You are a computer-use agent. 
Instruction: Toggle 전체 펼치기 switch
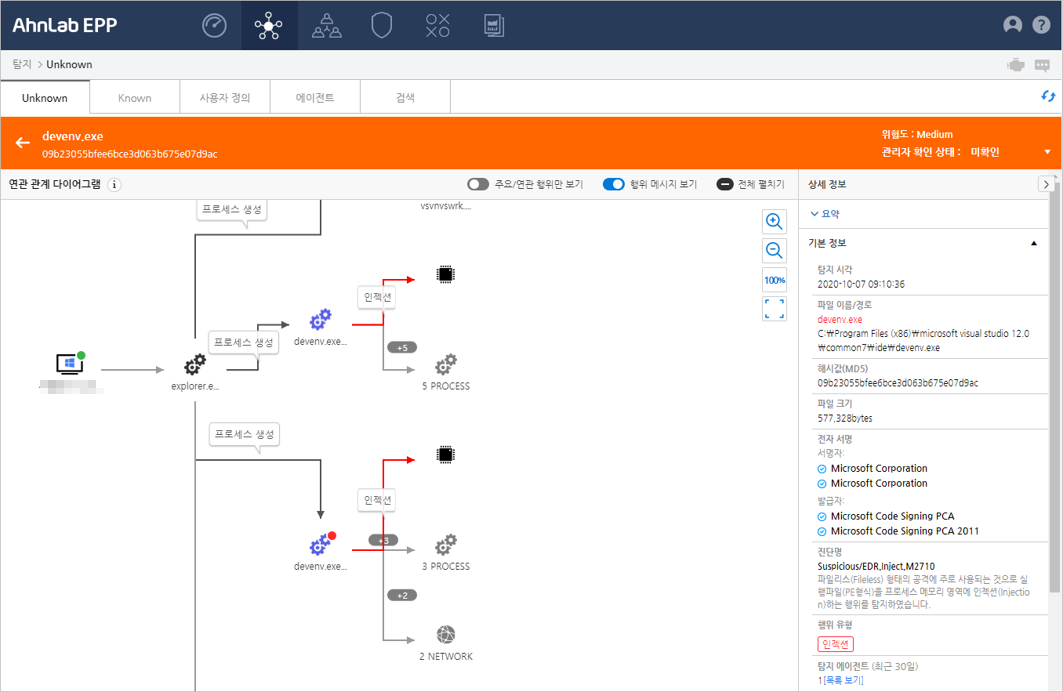726,184
